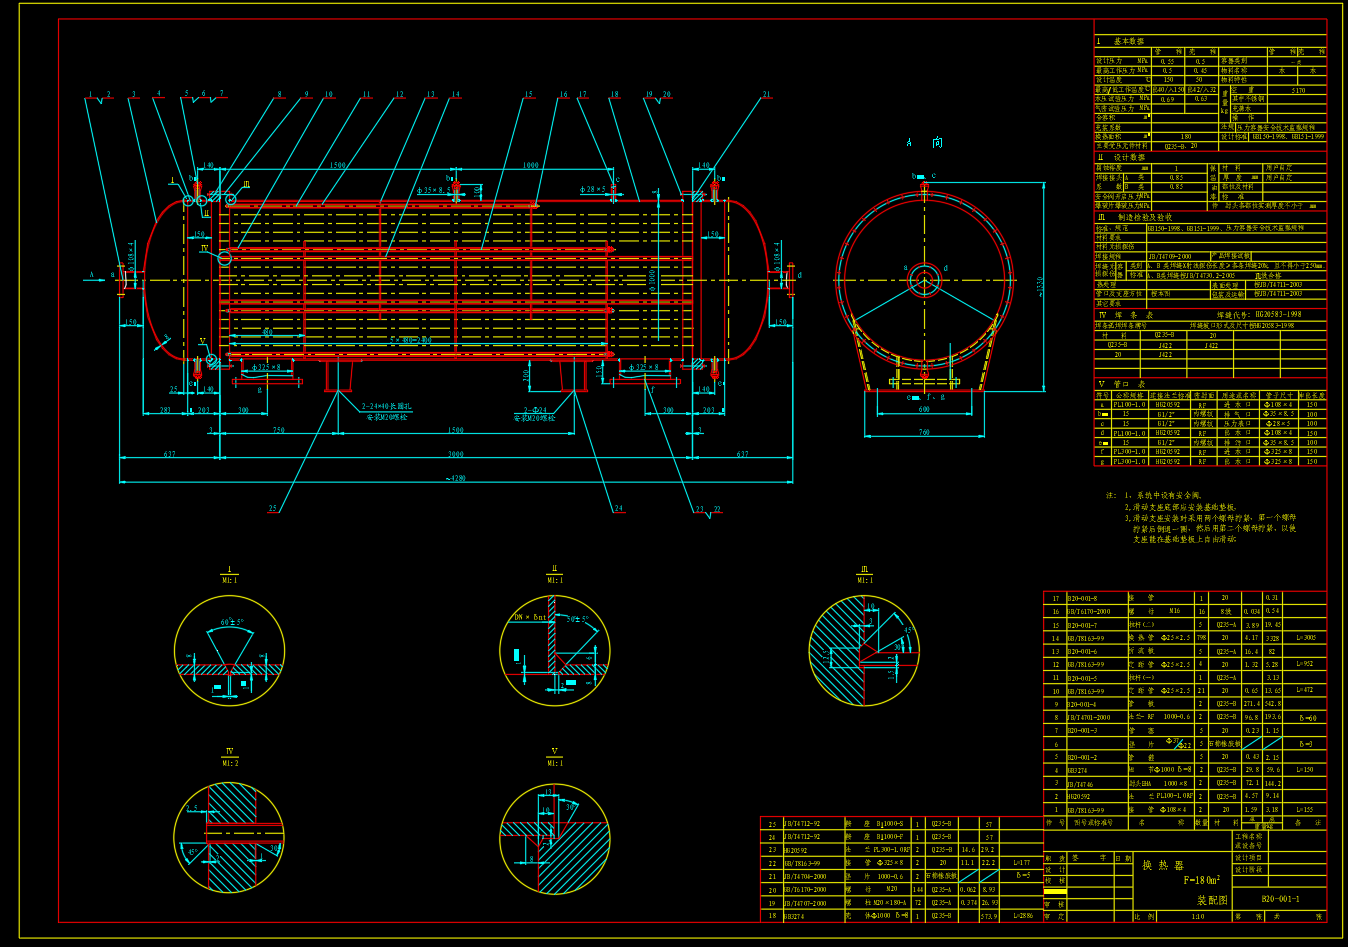Click part callout number 24
The image size is (1348, 947).
click(x=618, y=509)
